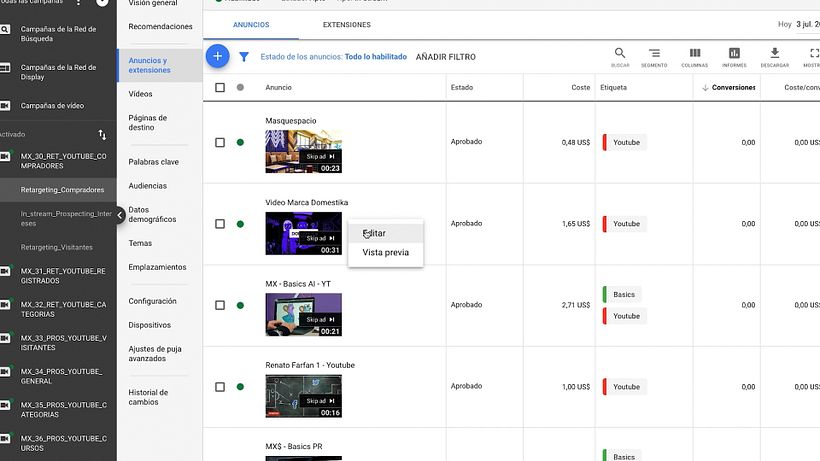
Task: Sort by the Coste column header
Action: coord(580,87)
